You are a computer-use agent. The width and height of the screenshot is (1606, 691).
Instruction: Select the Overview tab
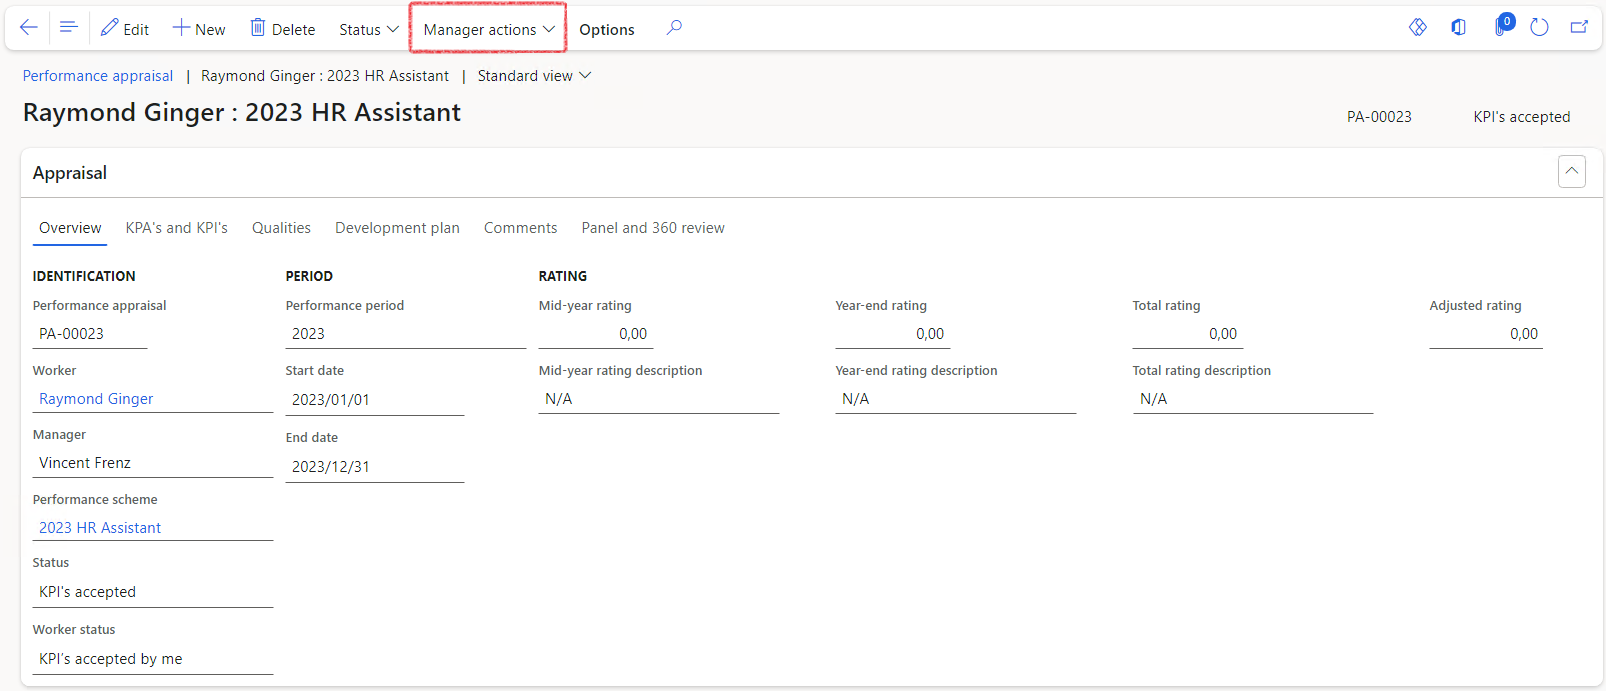tap(70, 228)
